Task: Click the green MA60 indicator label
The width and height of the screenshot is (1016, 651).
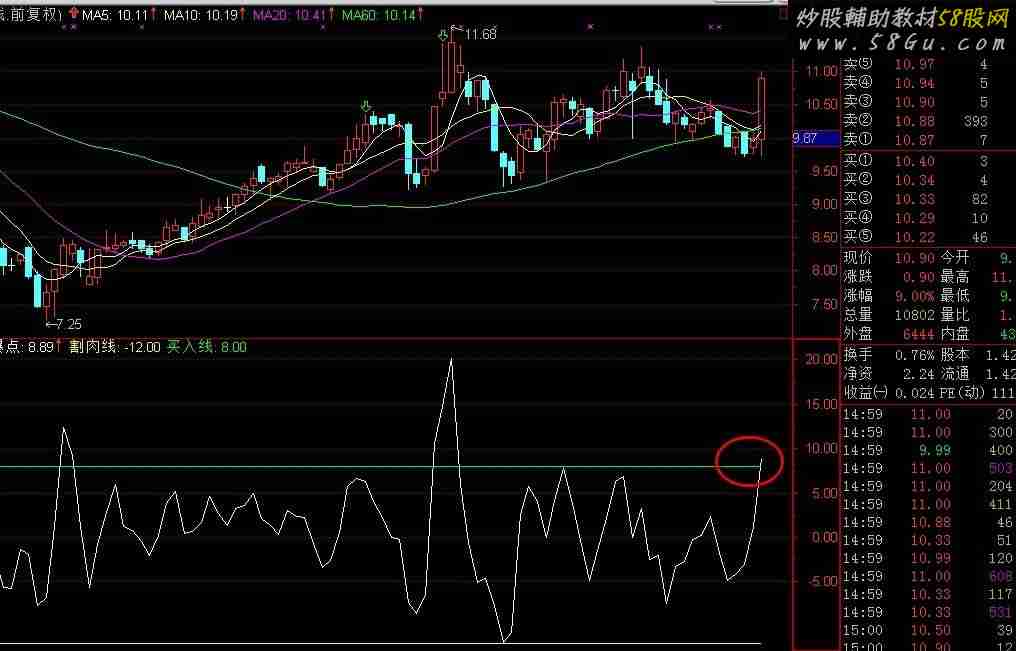Action: click(376, 15)
